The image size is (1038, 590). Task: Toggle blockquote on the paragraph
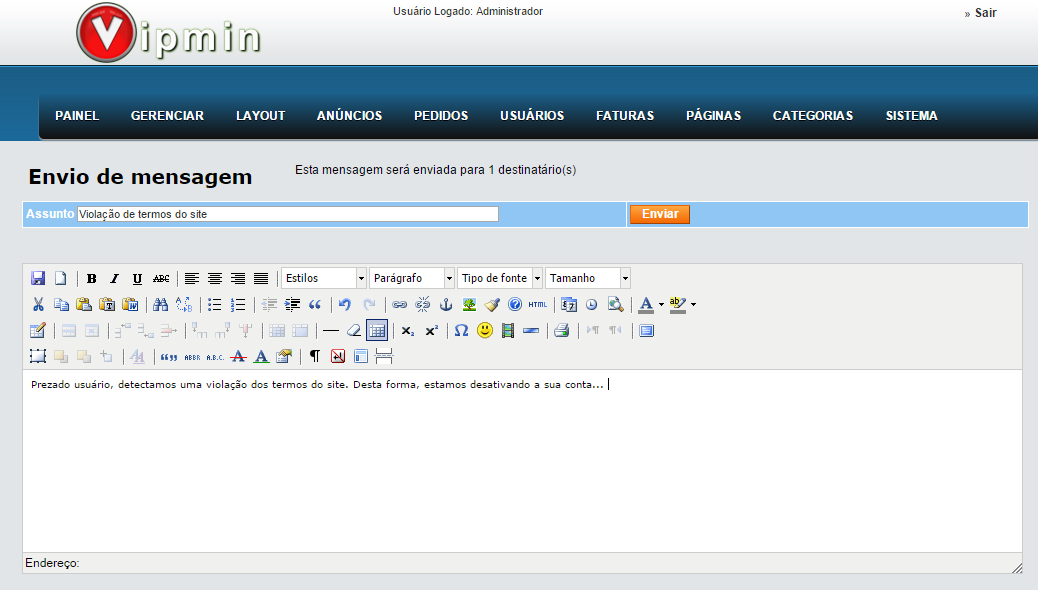[x=315, y=305]
